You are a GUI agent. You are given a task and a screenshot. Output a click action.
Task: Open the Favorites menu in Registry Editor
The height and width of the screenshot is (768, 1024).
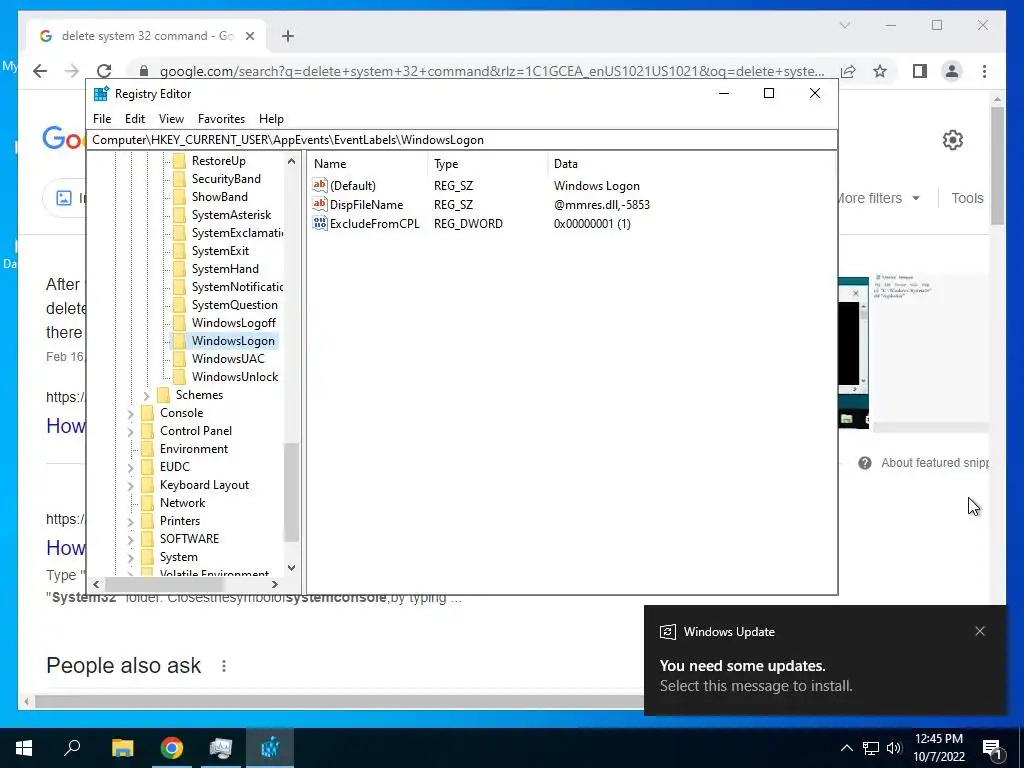click(221, 119)
